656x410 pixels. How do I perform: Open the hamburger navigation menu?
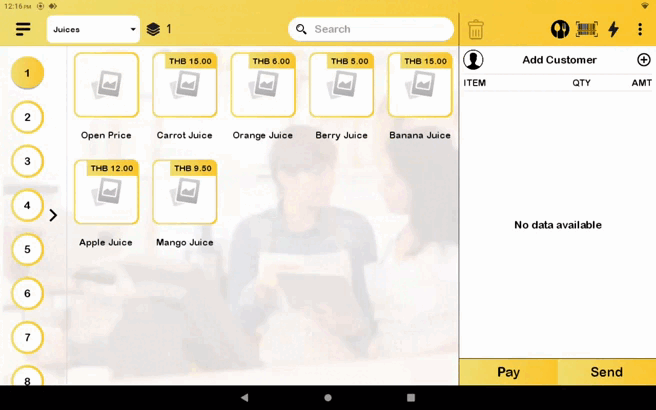pyautogui.click(x=23, y=30)
